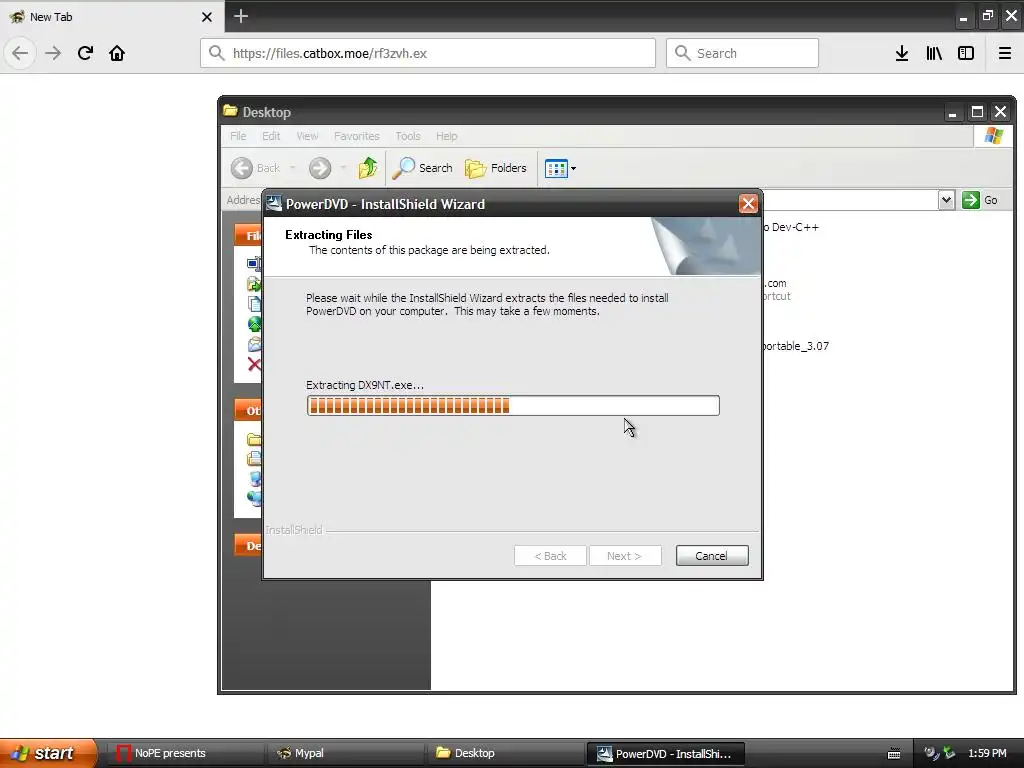Cancel the PowerDVD InstallShield extraction
Image resolution: width=1024 pixels, height=768 pixels.
tap(712, 556)
